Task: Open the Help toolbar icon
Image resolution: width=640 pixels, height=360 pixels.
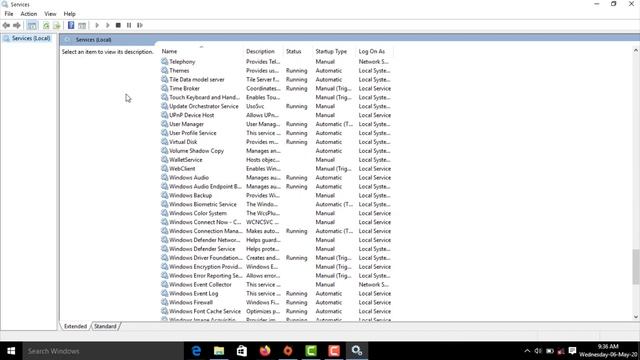Action: coord(71,25)
